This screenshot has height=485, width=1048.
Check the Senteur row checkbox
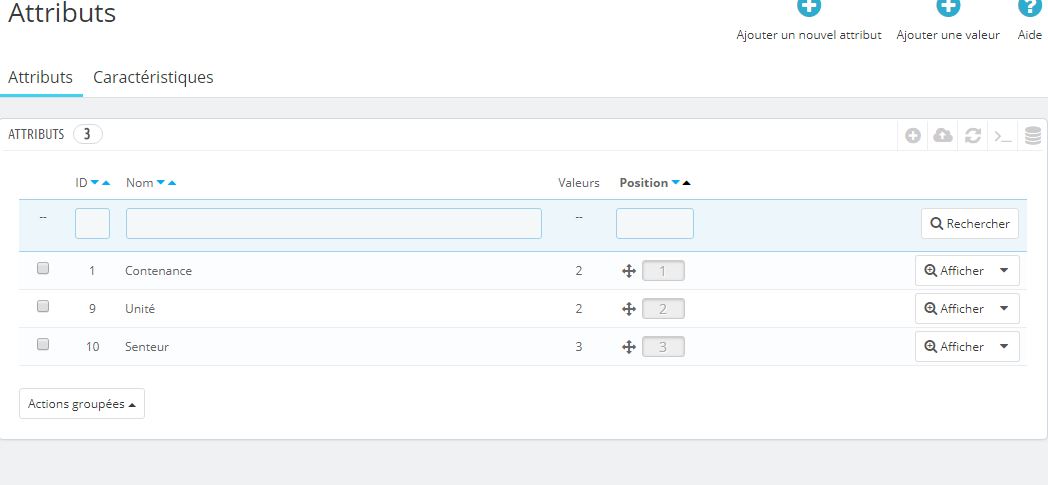43,345
